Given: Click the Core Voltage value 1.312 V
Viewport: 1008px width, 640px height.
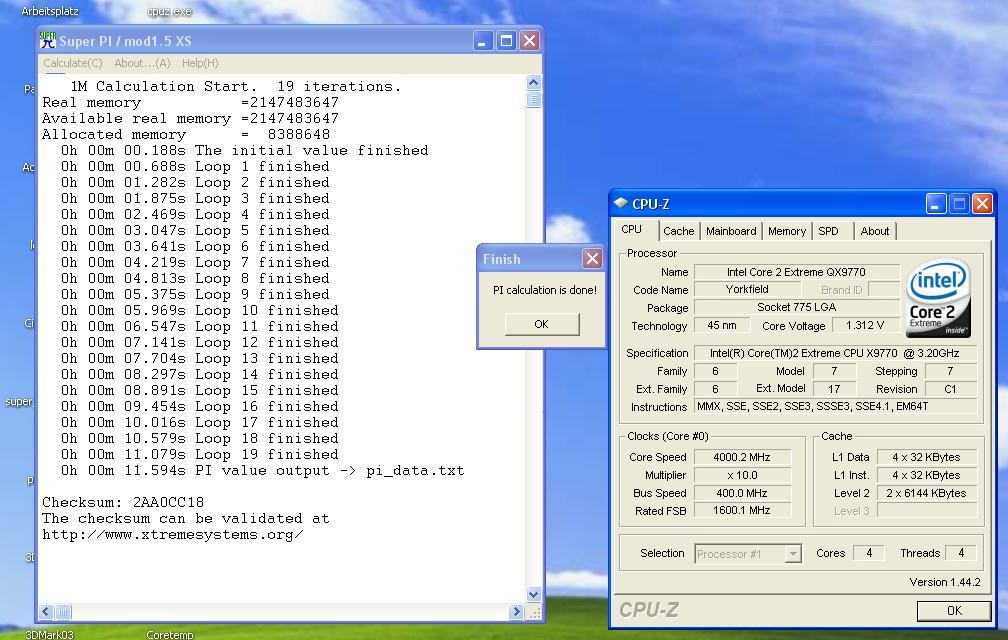Looking at the screenshot, I should pyautogui.click(x=865, y=325).
